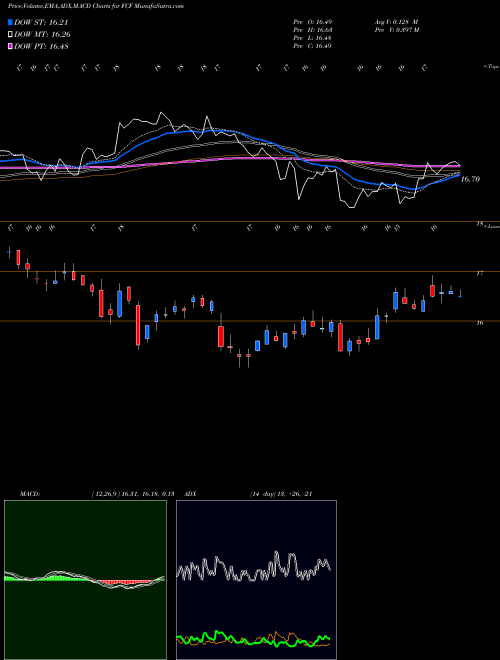Click the 'MACD:' panel heading
This screenshot has width=500, height=660.
(30, 494)
